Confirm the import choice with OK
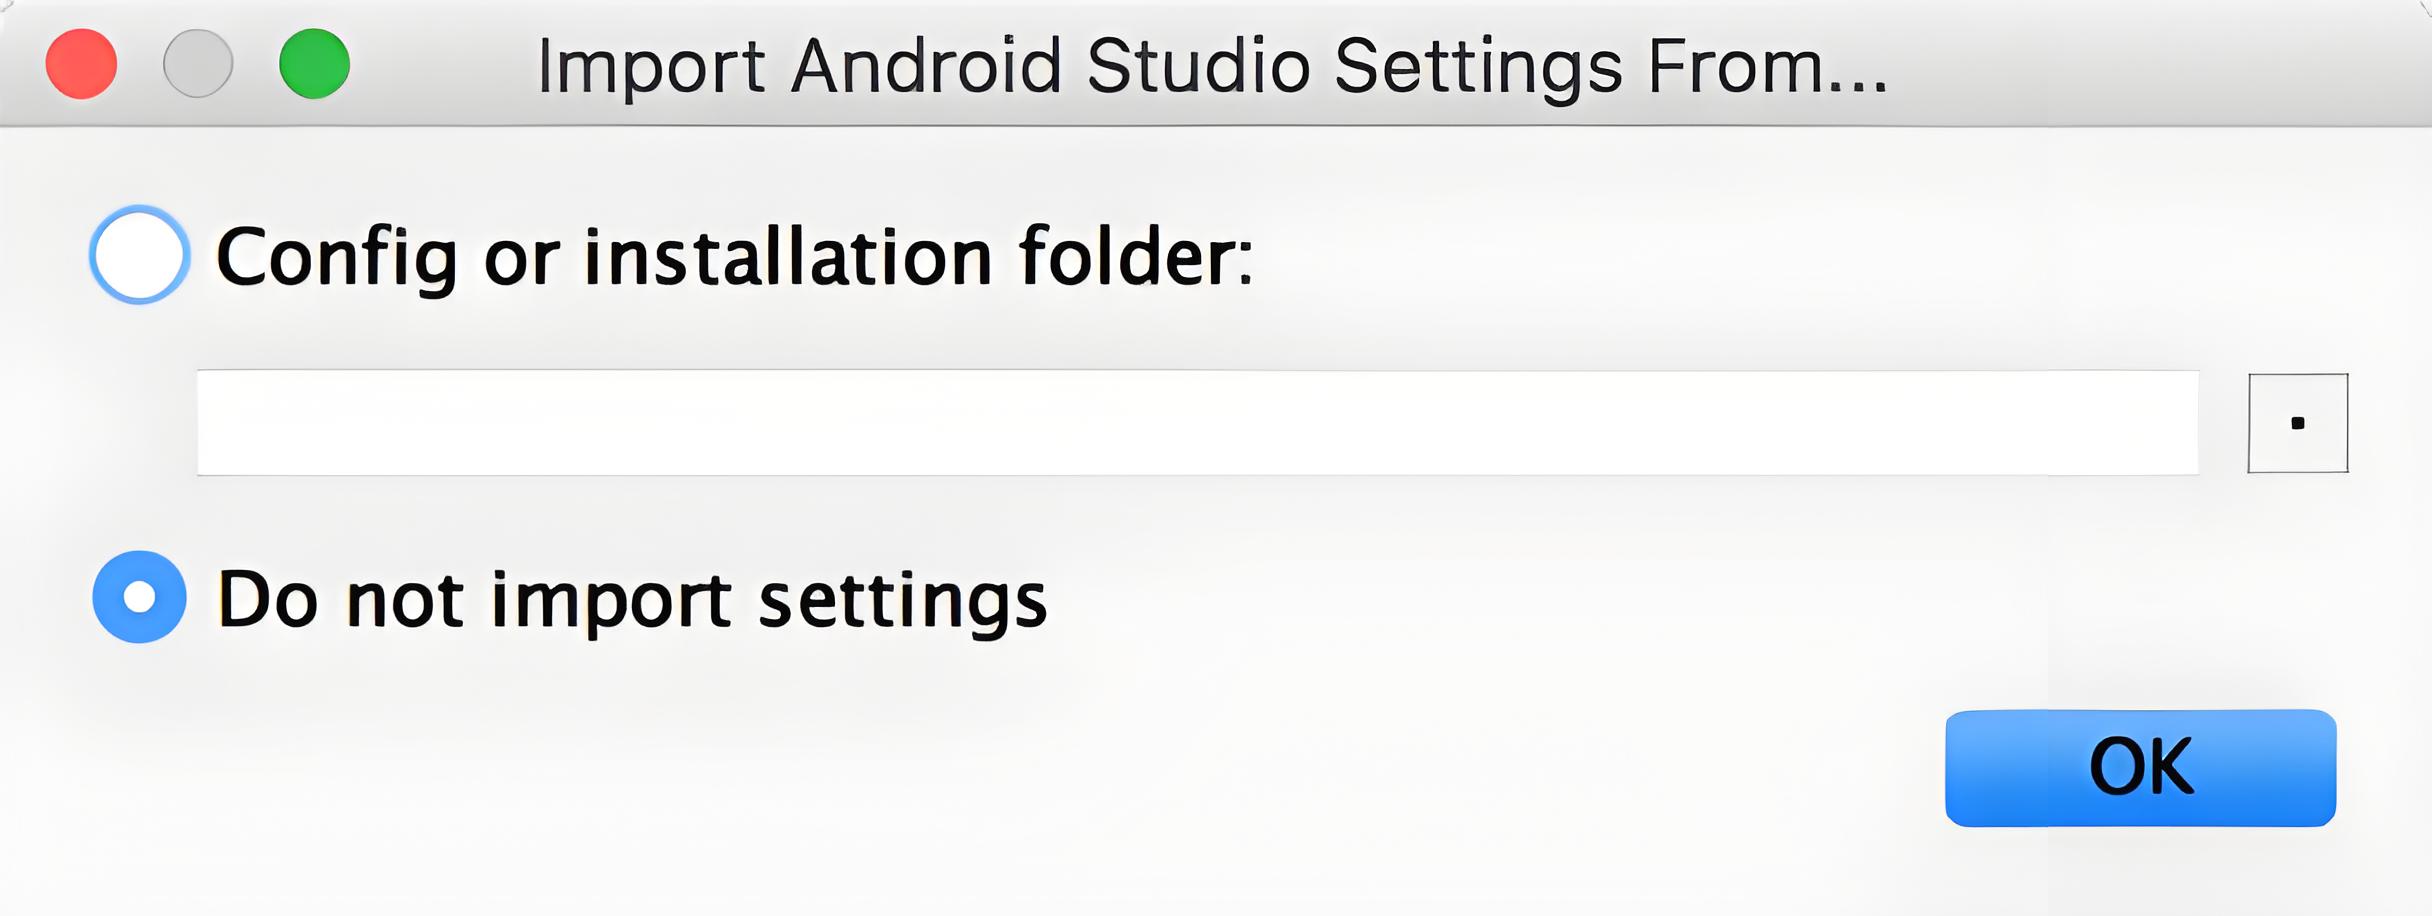 [2140, 768]
